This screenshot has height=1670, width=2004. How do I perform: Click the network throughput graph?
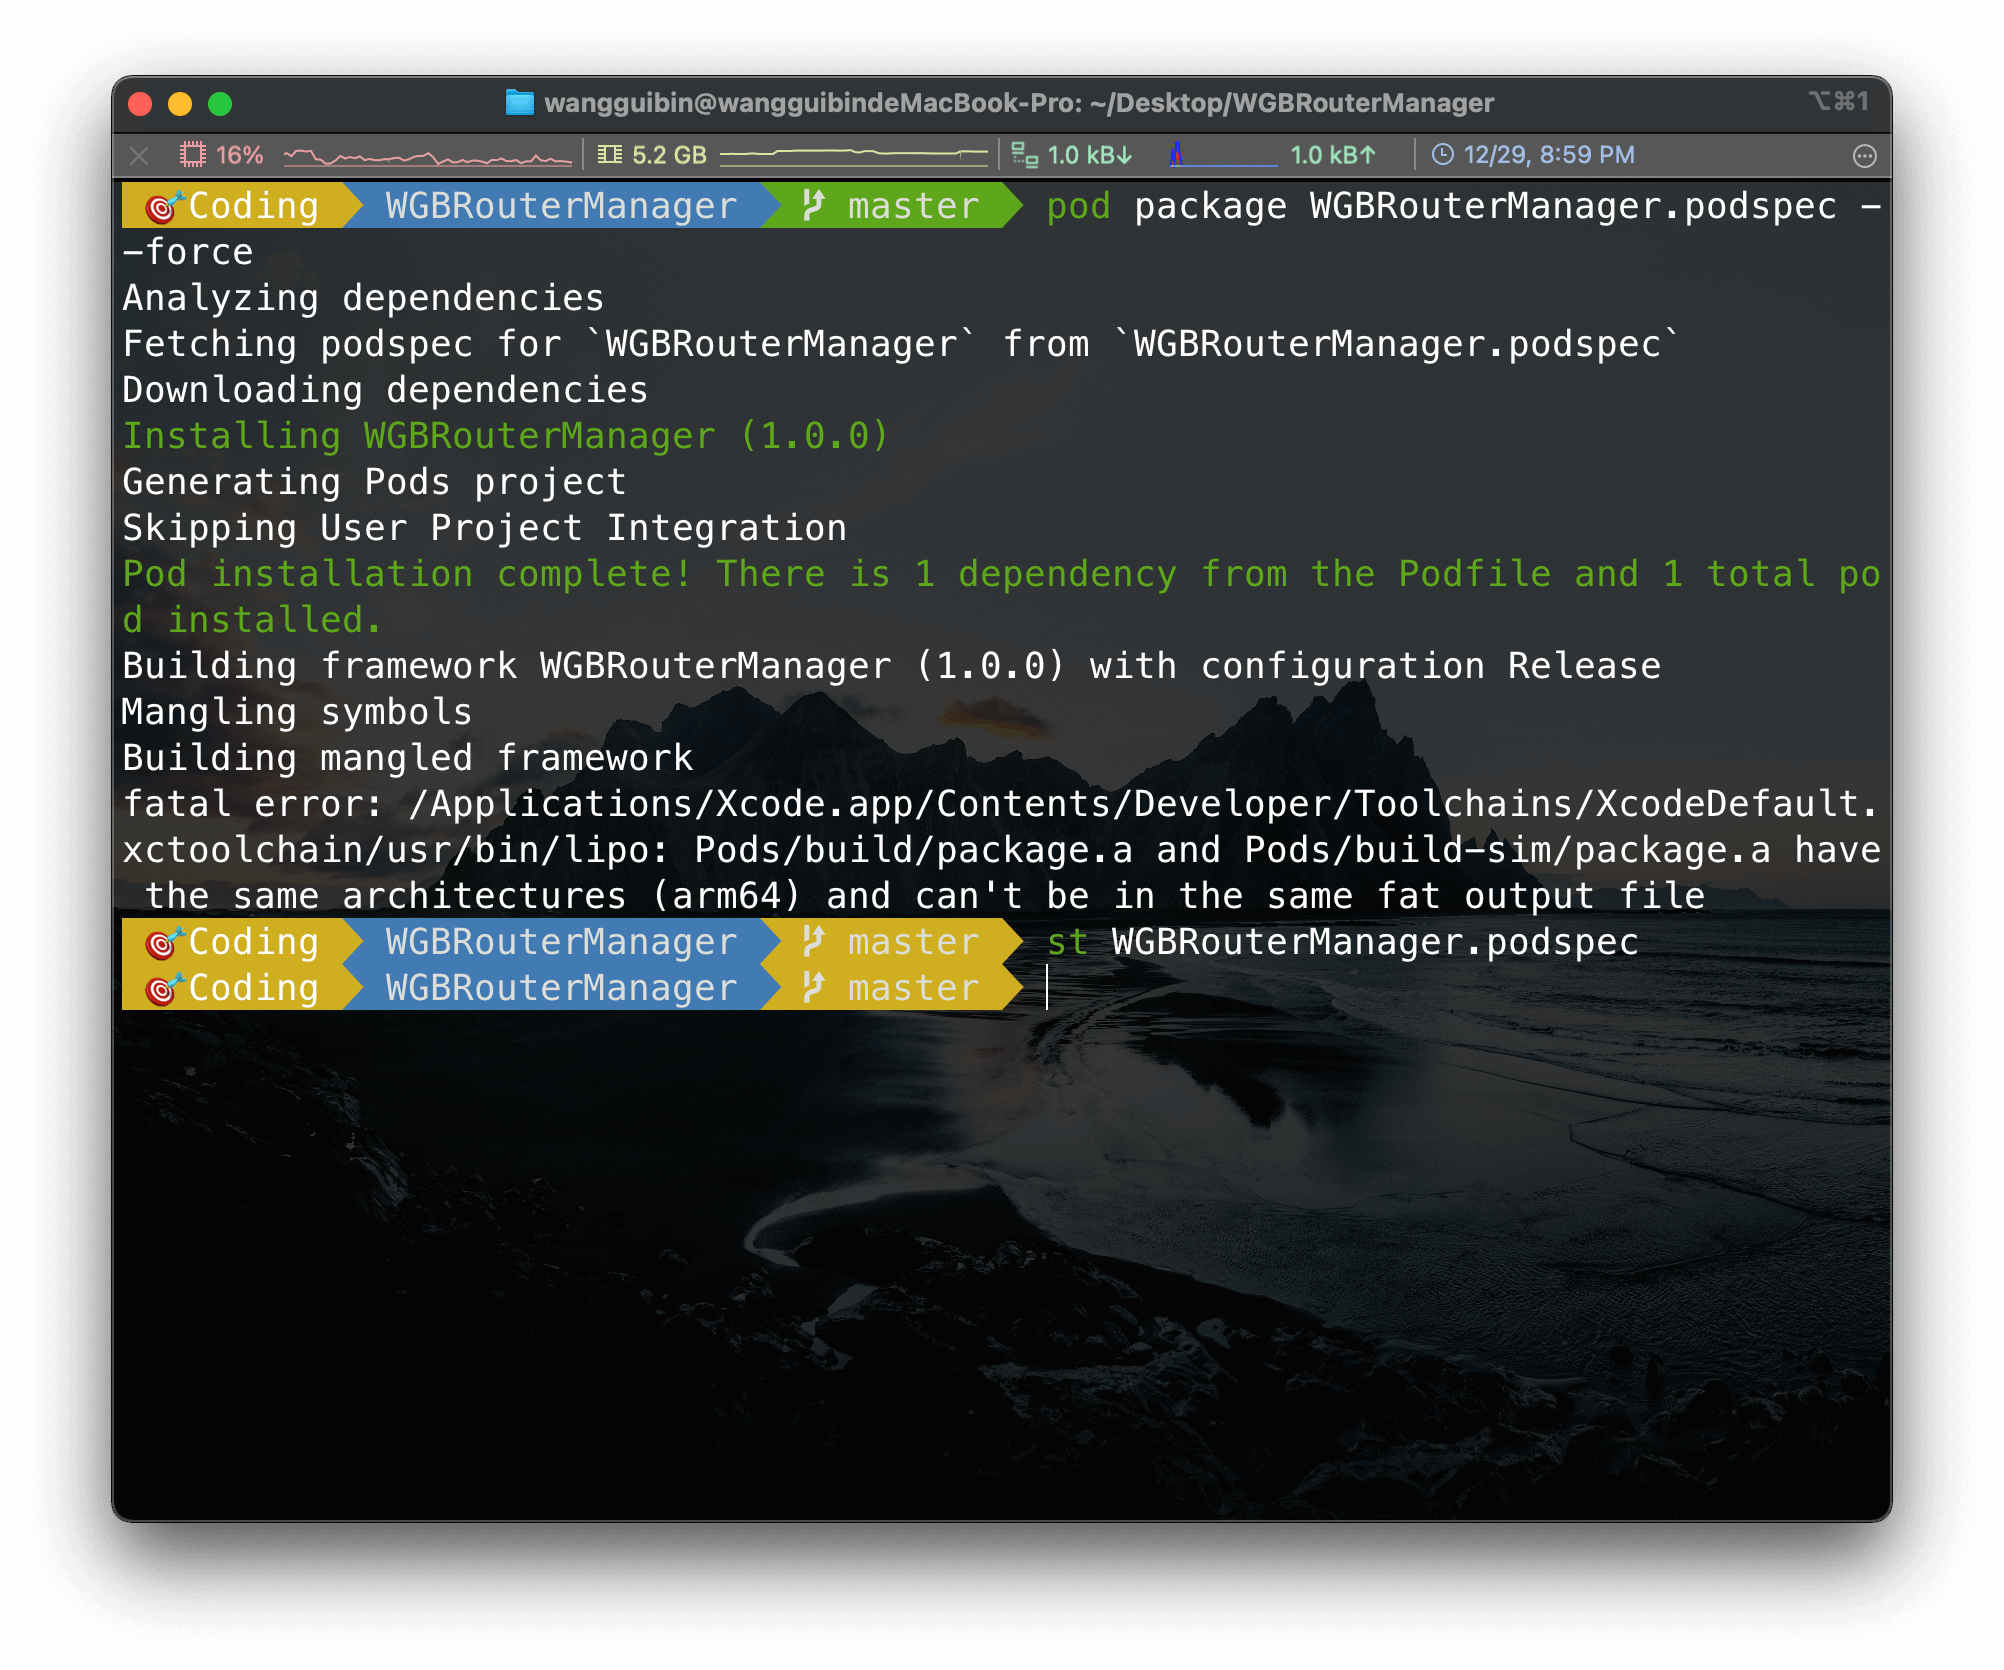tap(1223, 155)
